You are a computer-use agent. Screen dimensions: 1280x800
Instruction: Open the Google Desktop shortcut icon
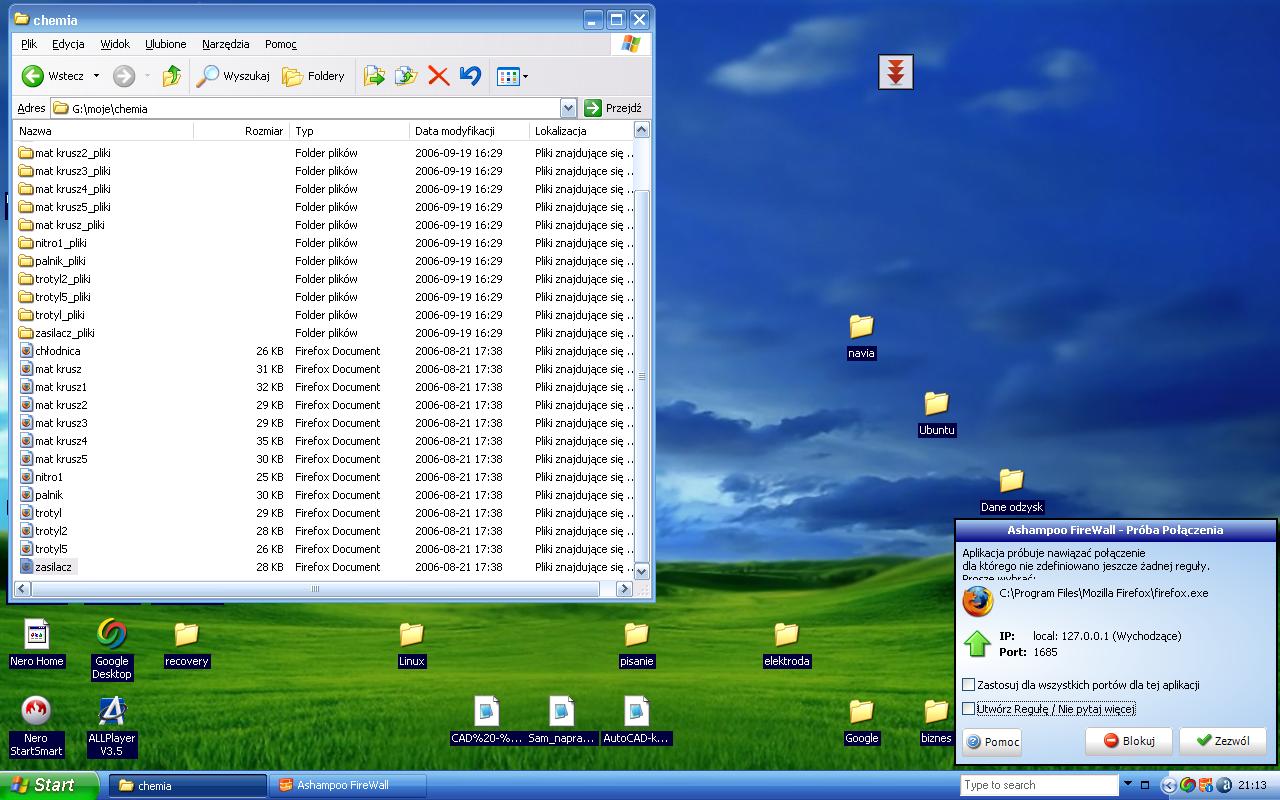(111, 649)
